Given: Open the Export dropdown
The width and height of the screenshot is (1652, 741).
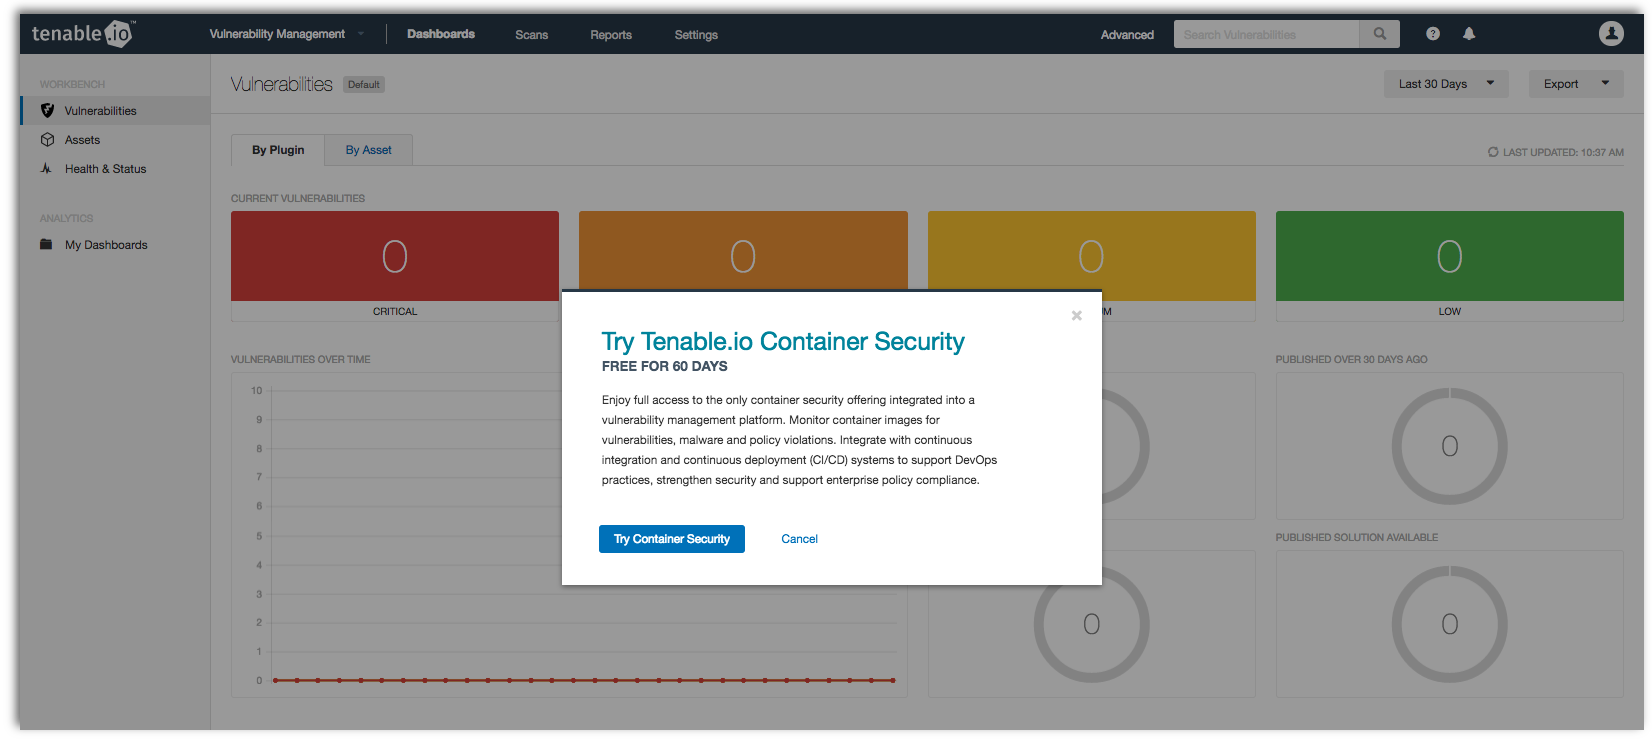Looking at the screenshot, I should point(1576,84).
